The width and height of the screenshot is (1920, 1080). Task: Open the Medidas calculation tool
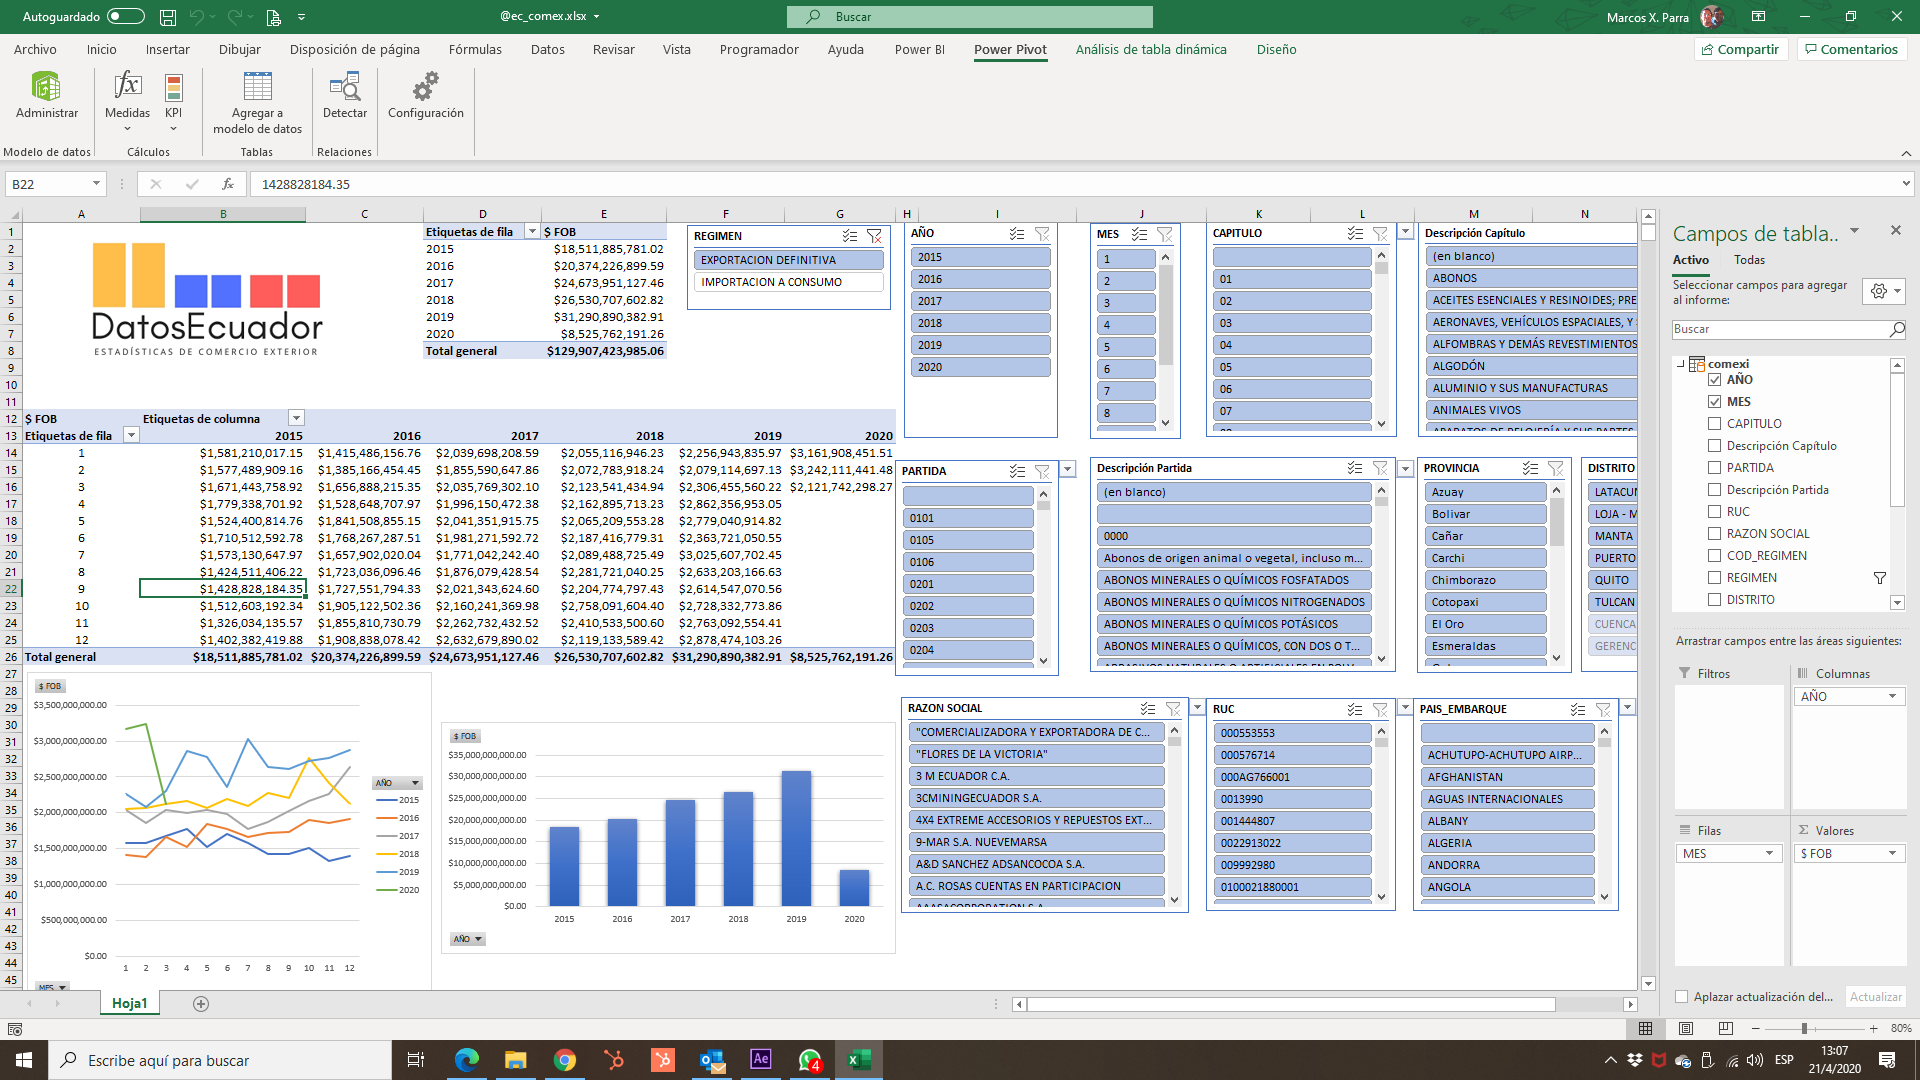[x=127, y=100]
